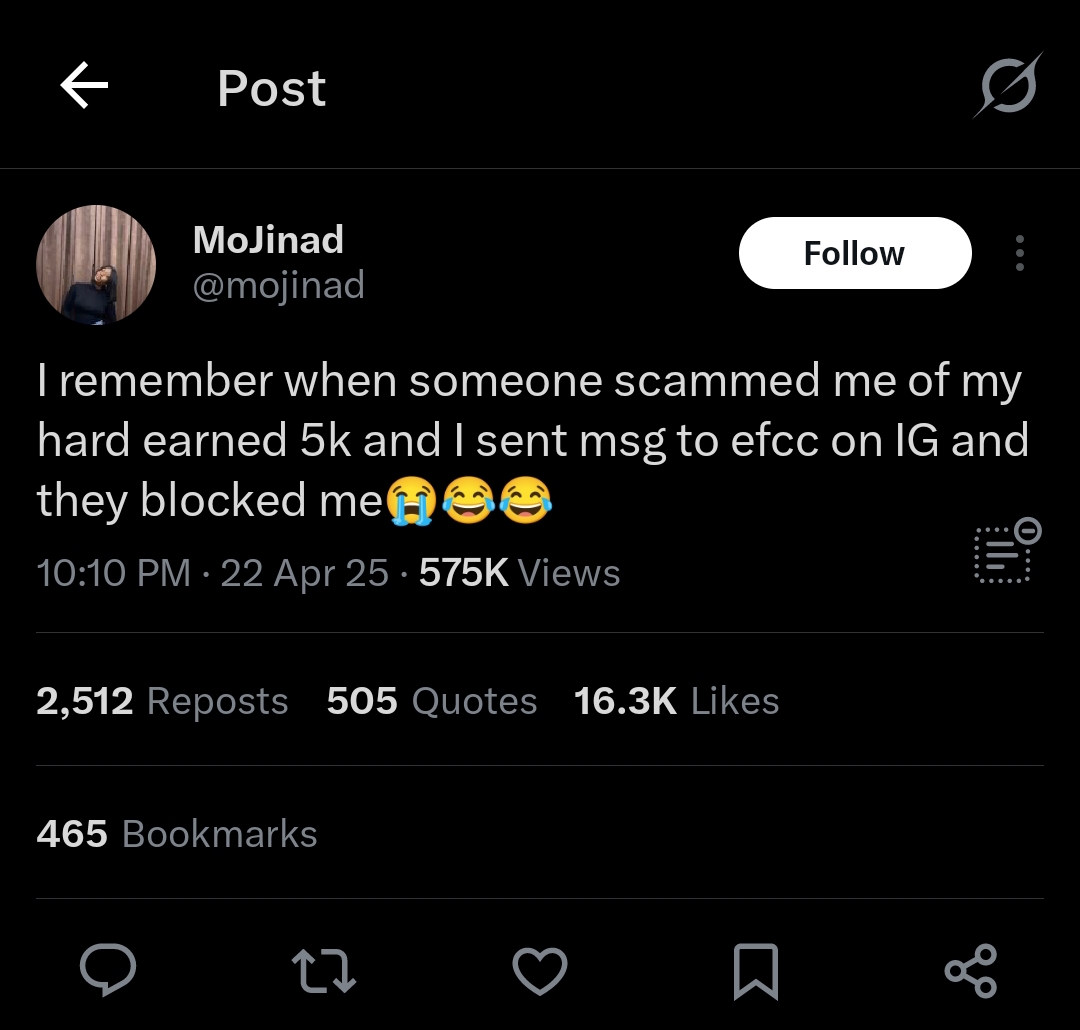Image resolution: width=1080 pixels, height=1030 pixels.
Task: Repost with the retweet arrows icon
Action: pyautogui.click(x=324, y=971)
